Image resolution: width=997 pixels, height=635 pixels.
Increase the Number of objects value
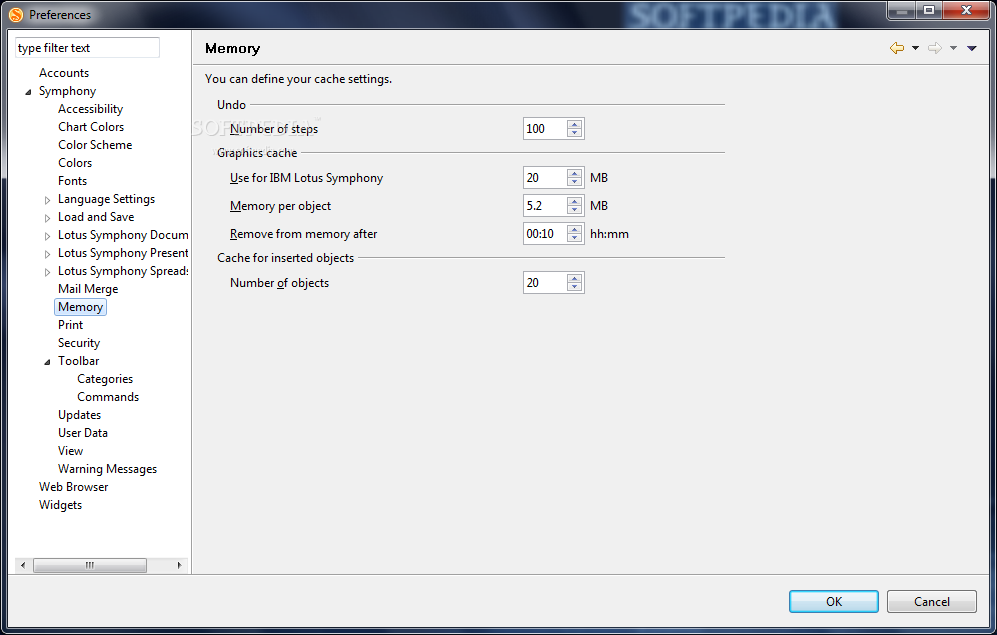pos(575,278)
